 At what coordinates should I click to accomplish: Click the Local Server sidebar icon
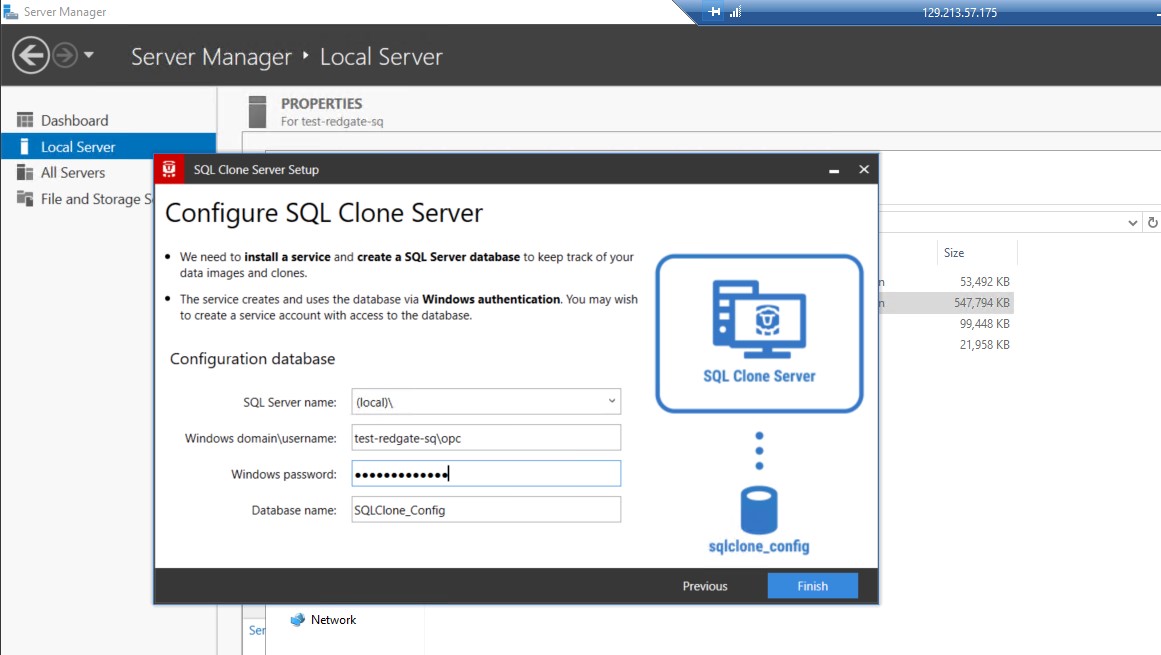(24, 147)
